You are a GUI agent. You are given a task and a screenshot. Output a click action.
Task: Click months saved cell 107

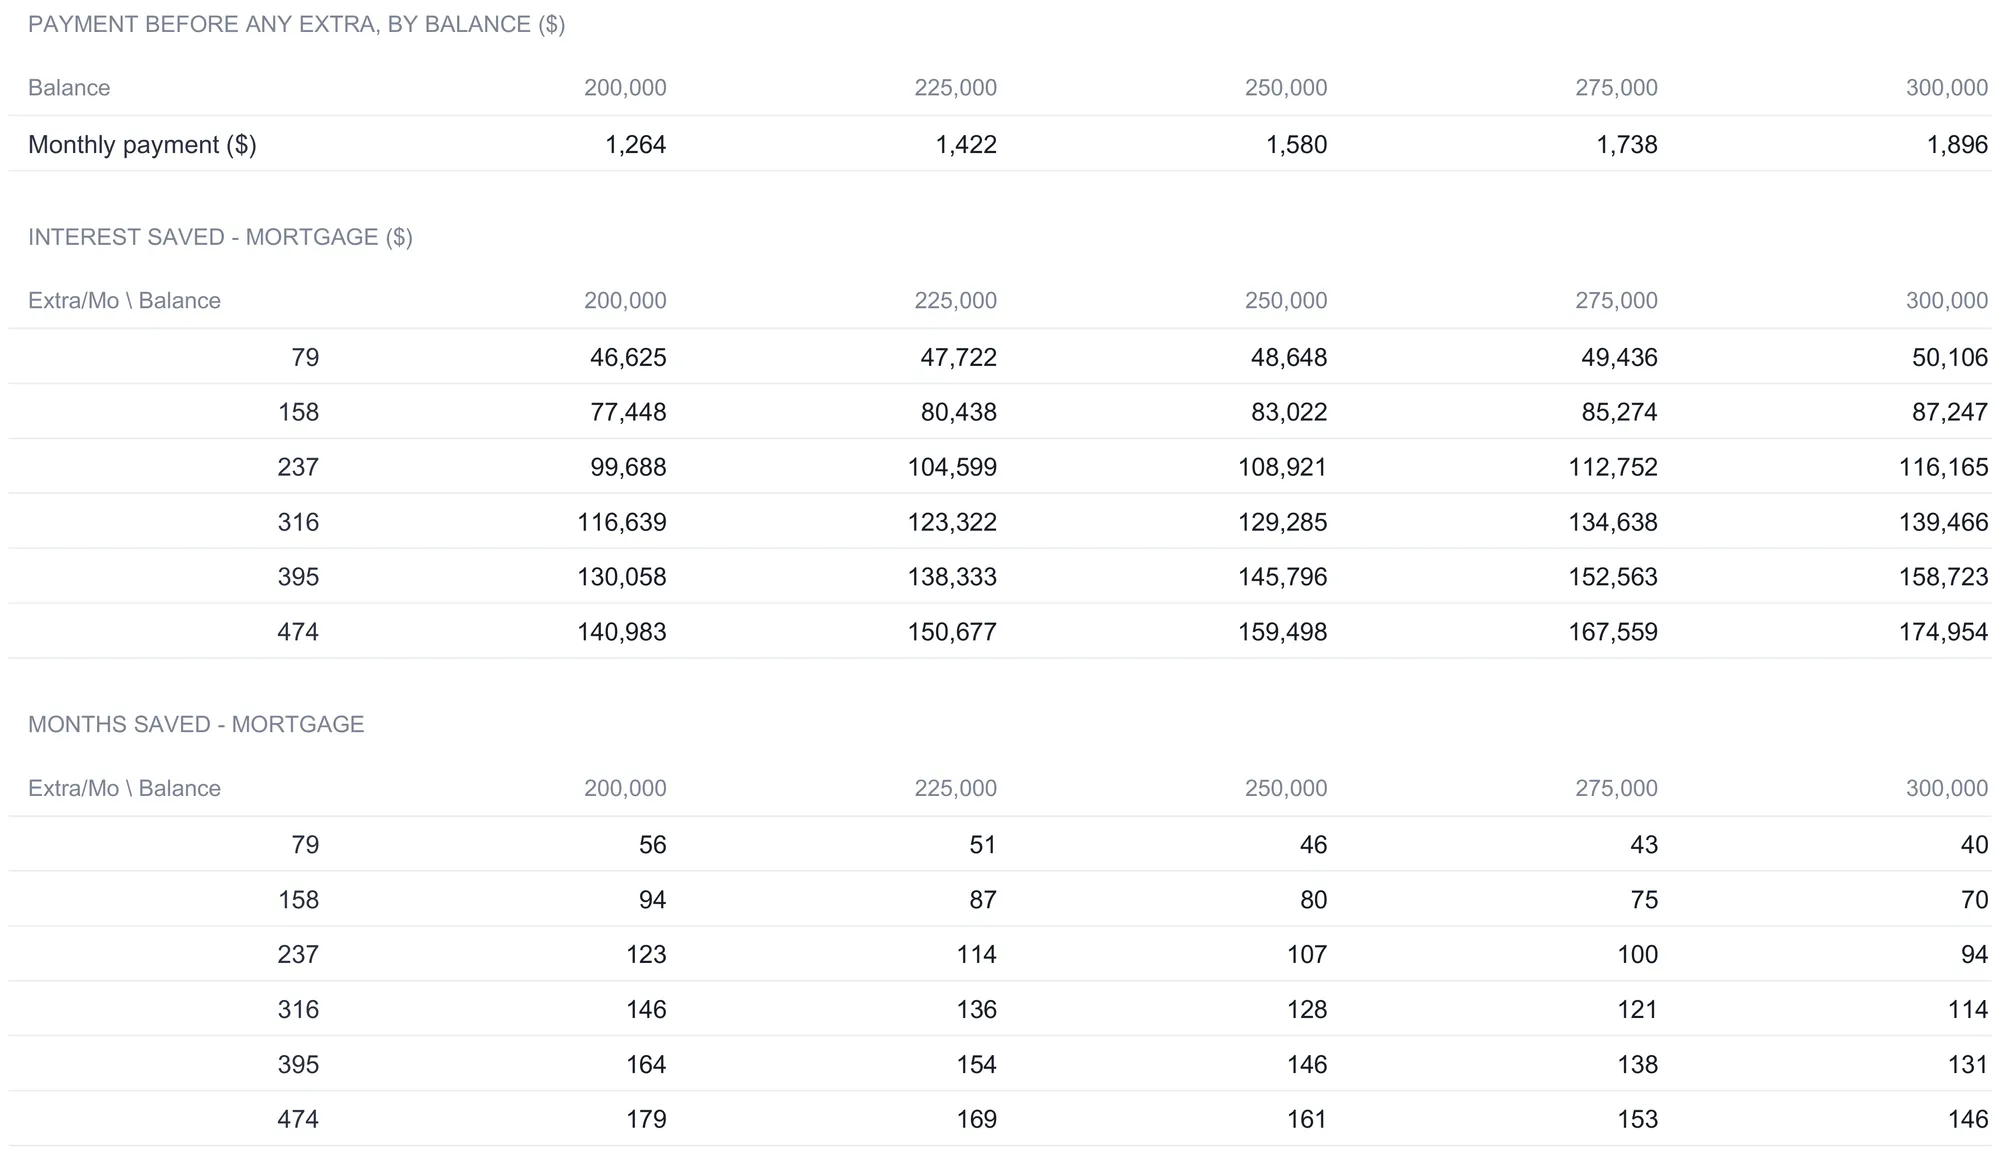click(1307, 954)
